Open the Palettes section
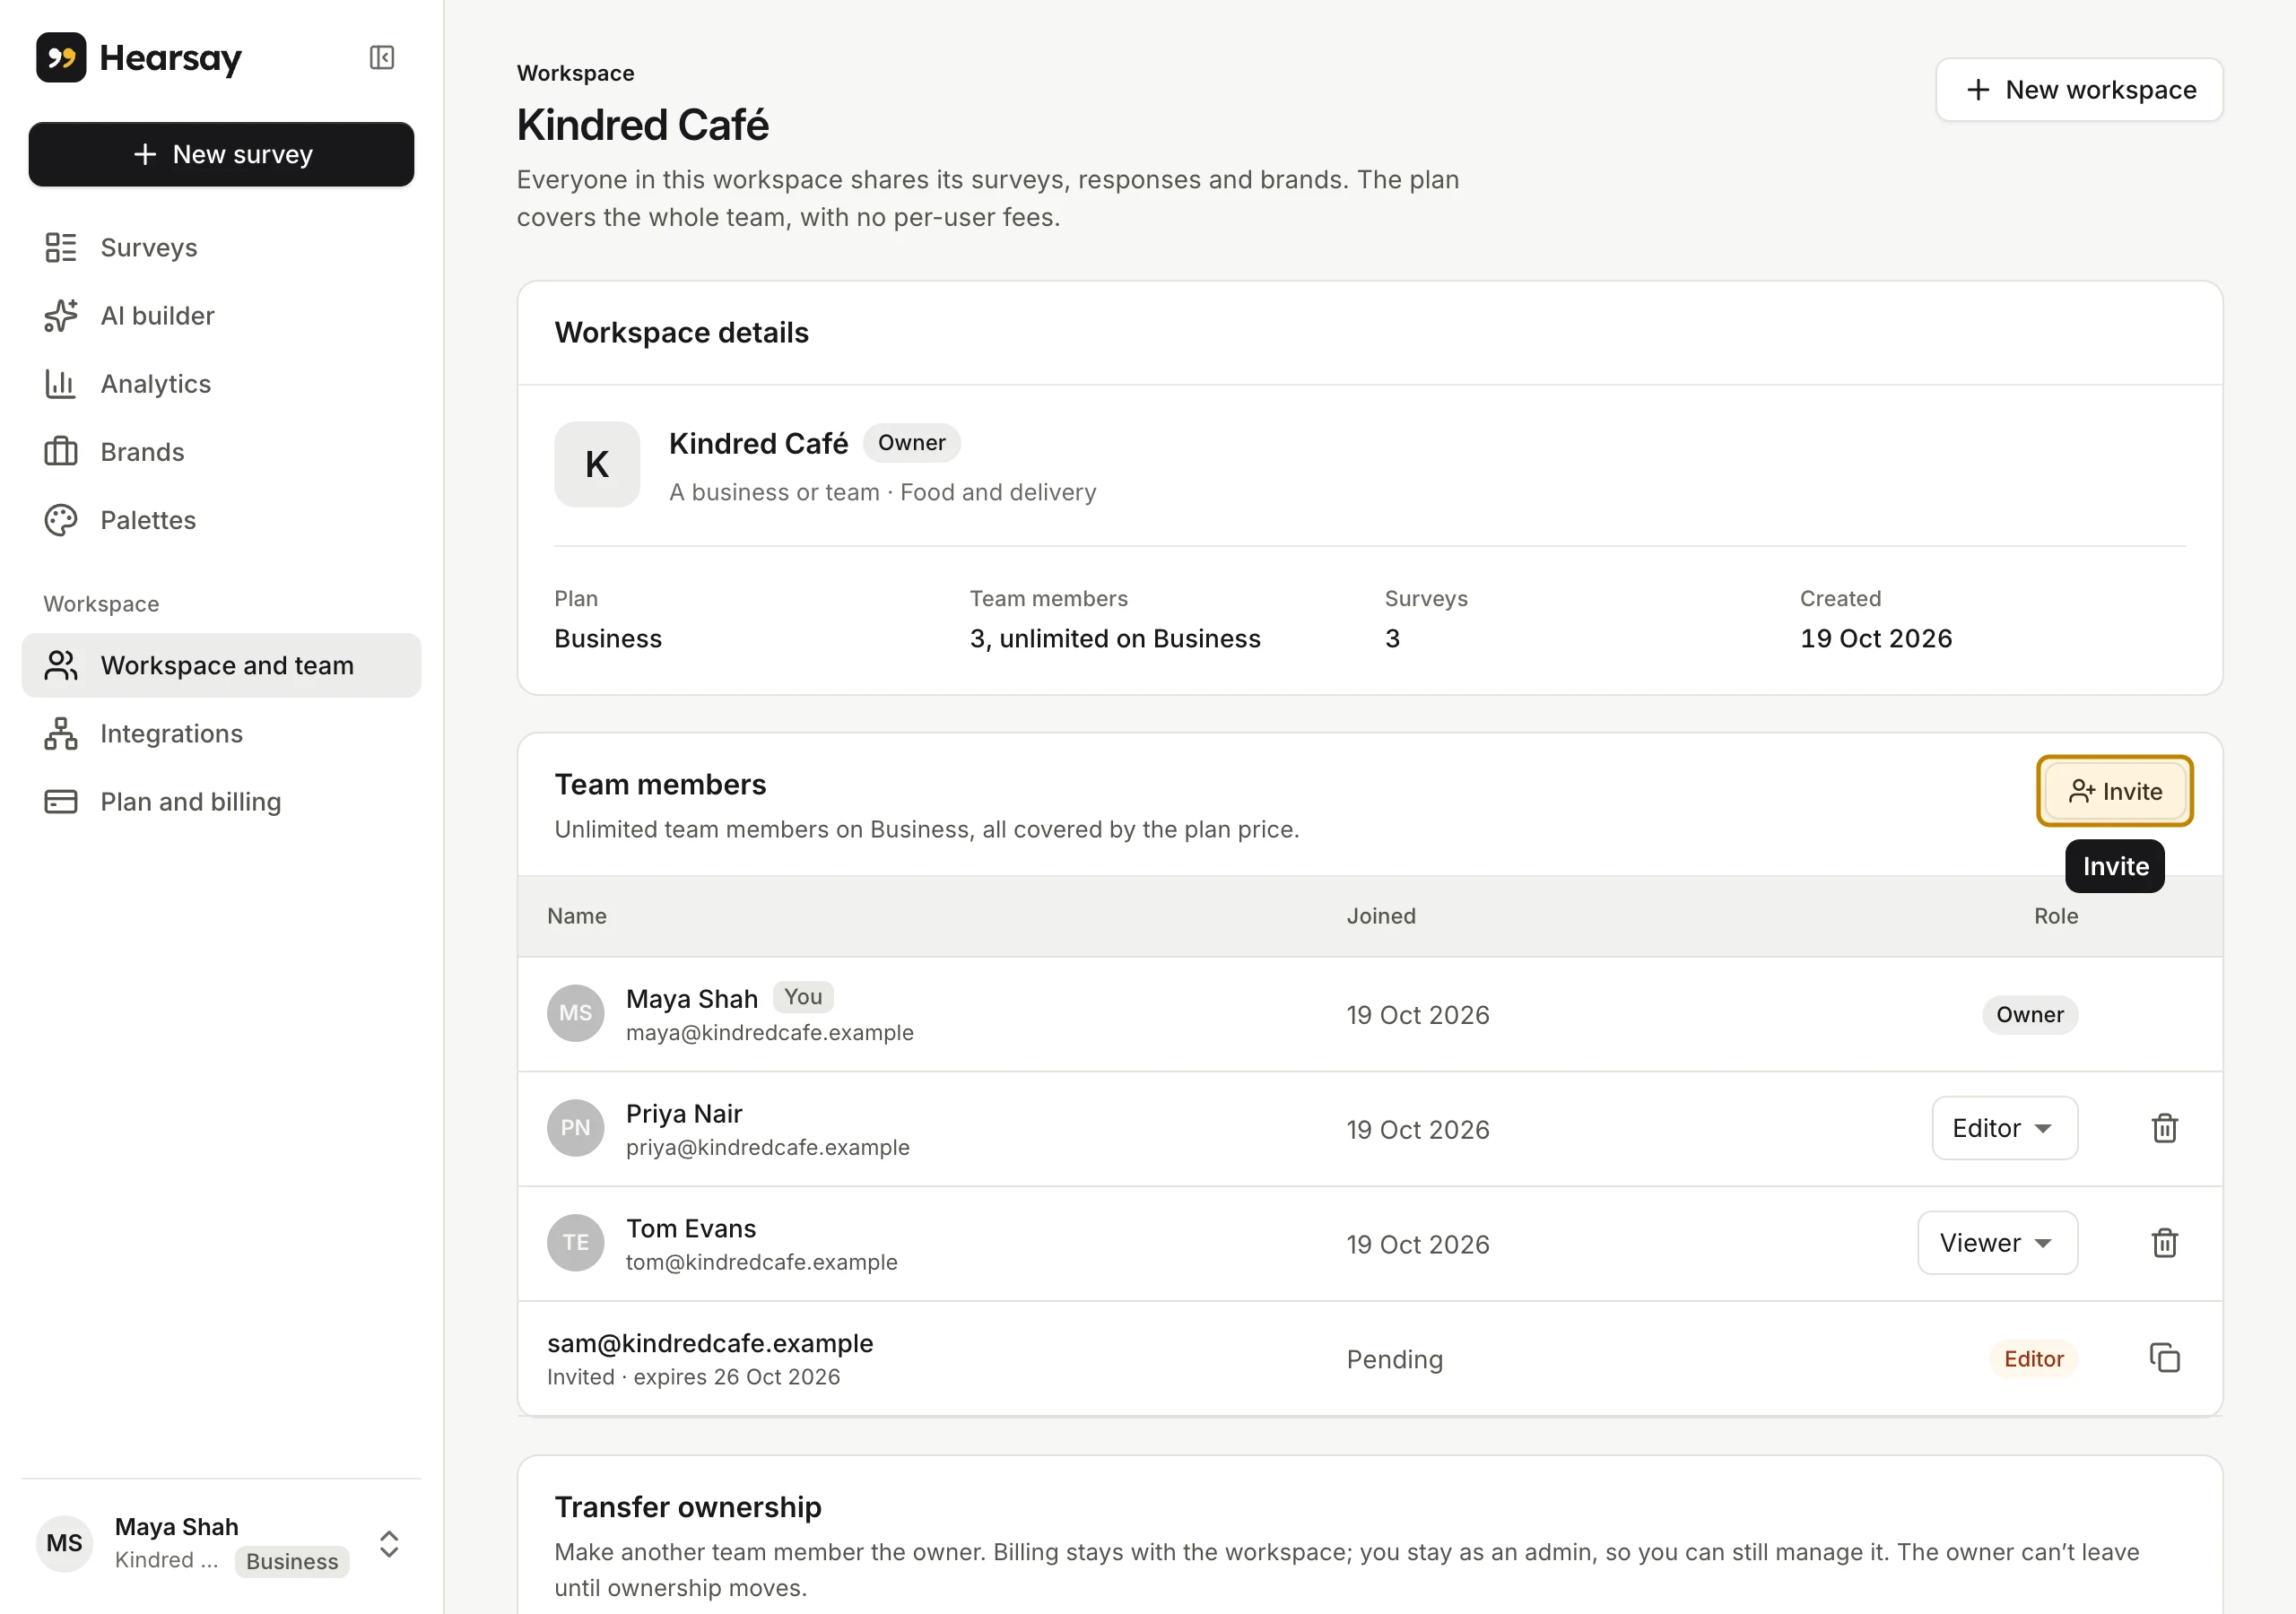This screenshot has height=1614, width=2296. [x=221, y=519]
